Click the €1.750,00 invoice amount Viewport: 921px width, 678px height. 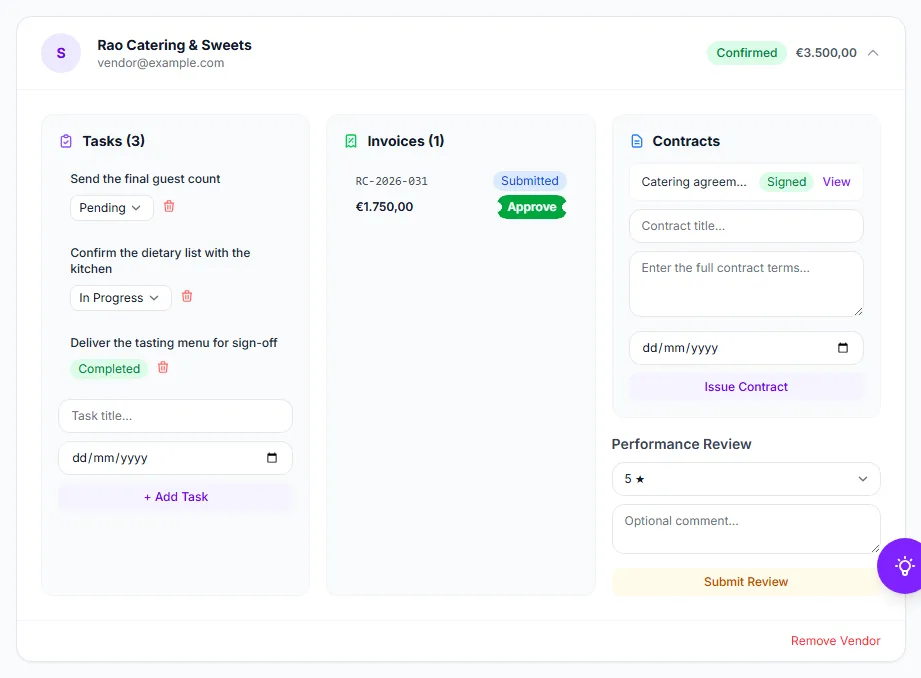(x=384, y=207)
